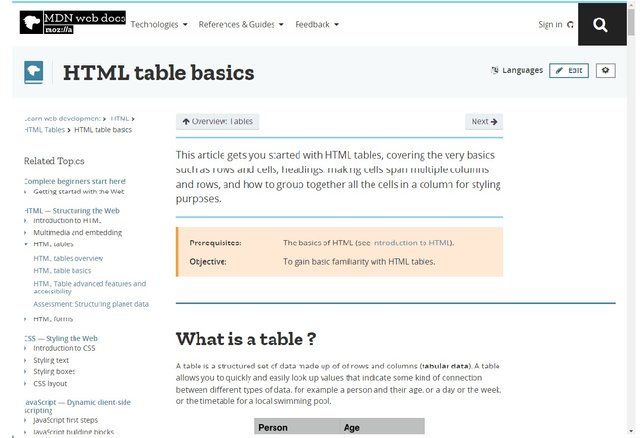Click the Languages translate icon
640x438 pixels.
click(495, 71)
